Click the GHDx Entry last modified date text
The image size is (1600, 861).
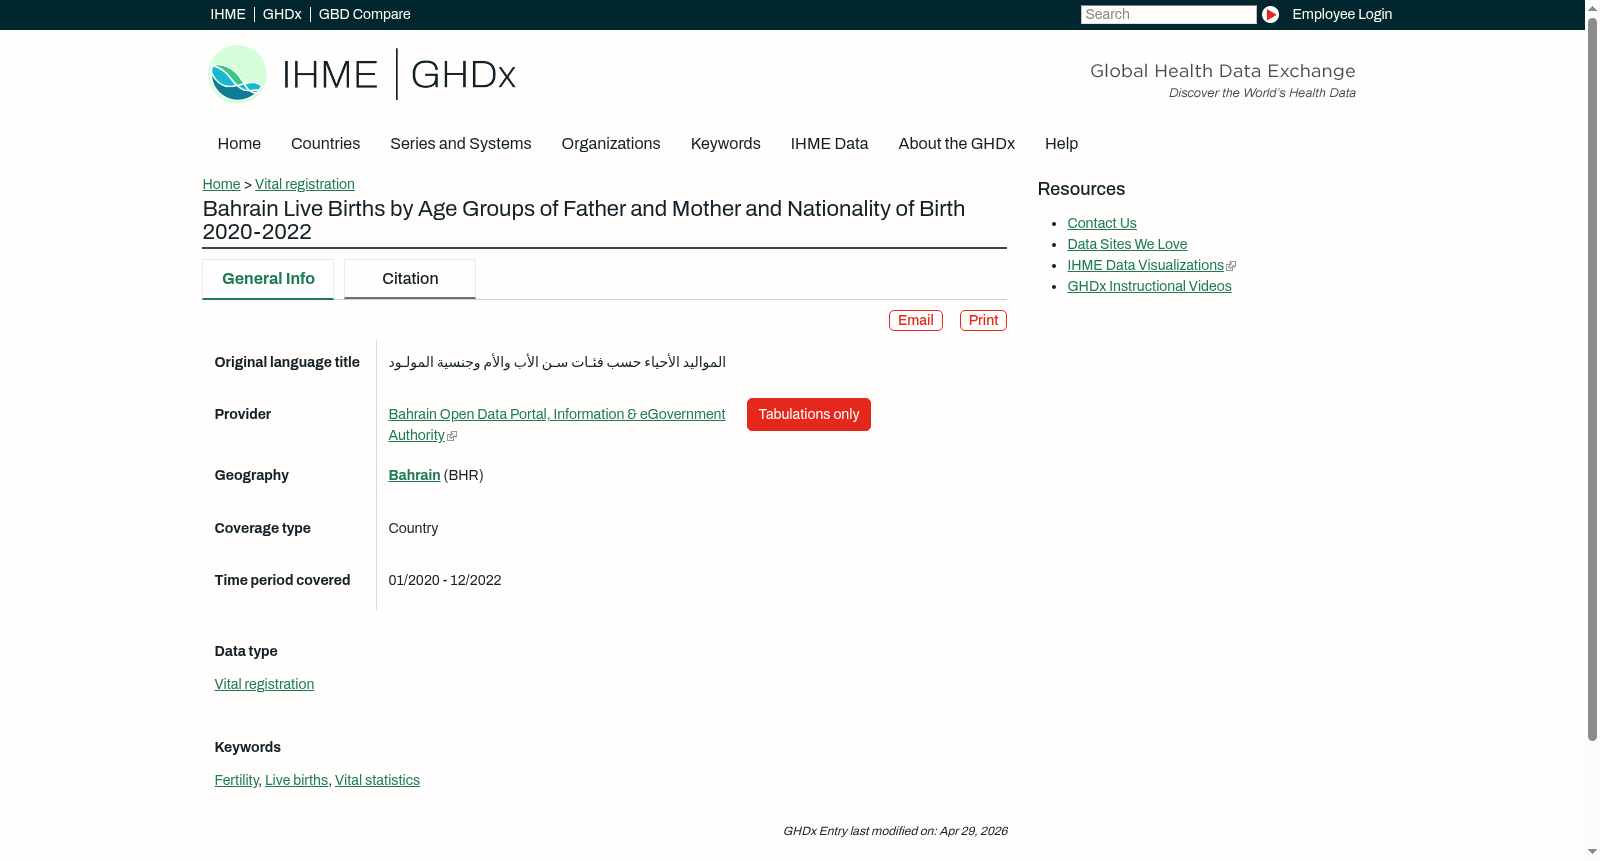click(895, 831)
